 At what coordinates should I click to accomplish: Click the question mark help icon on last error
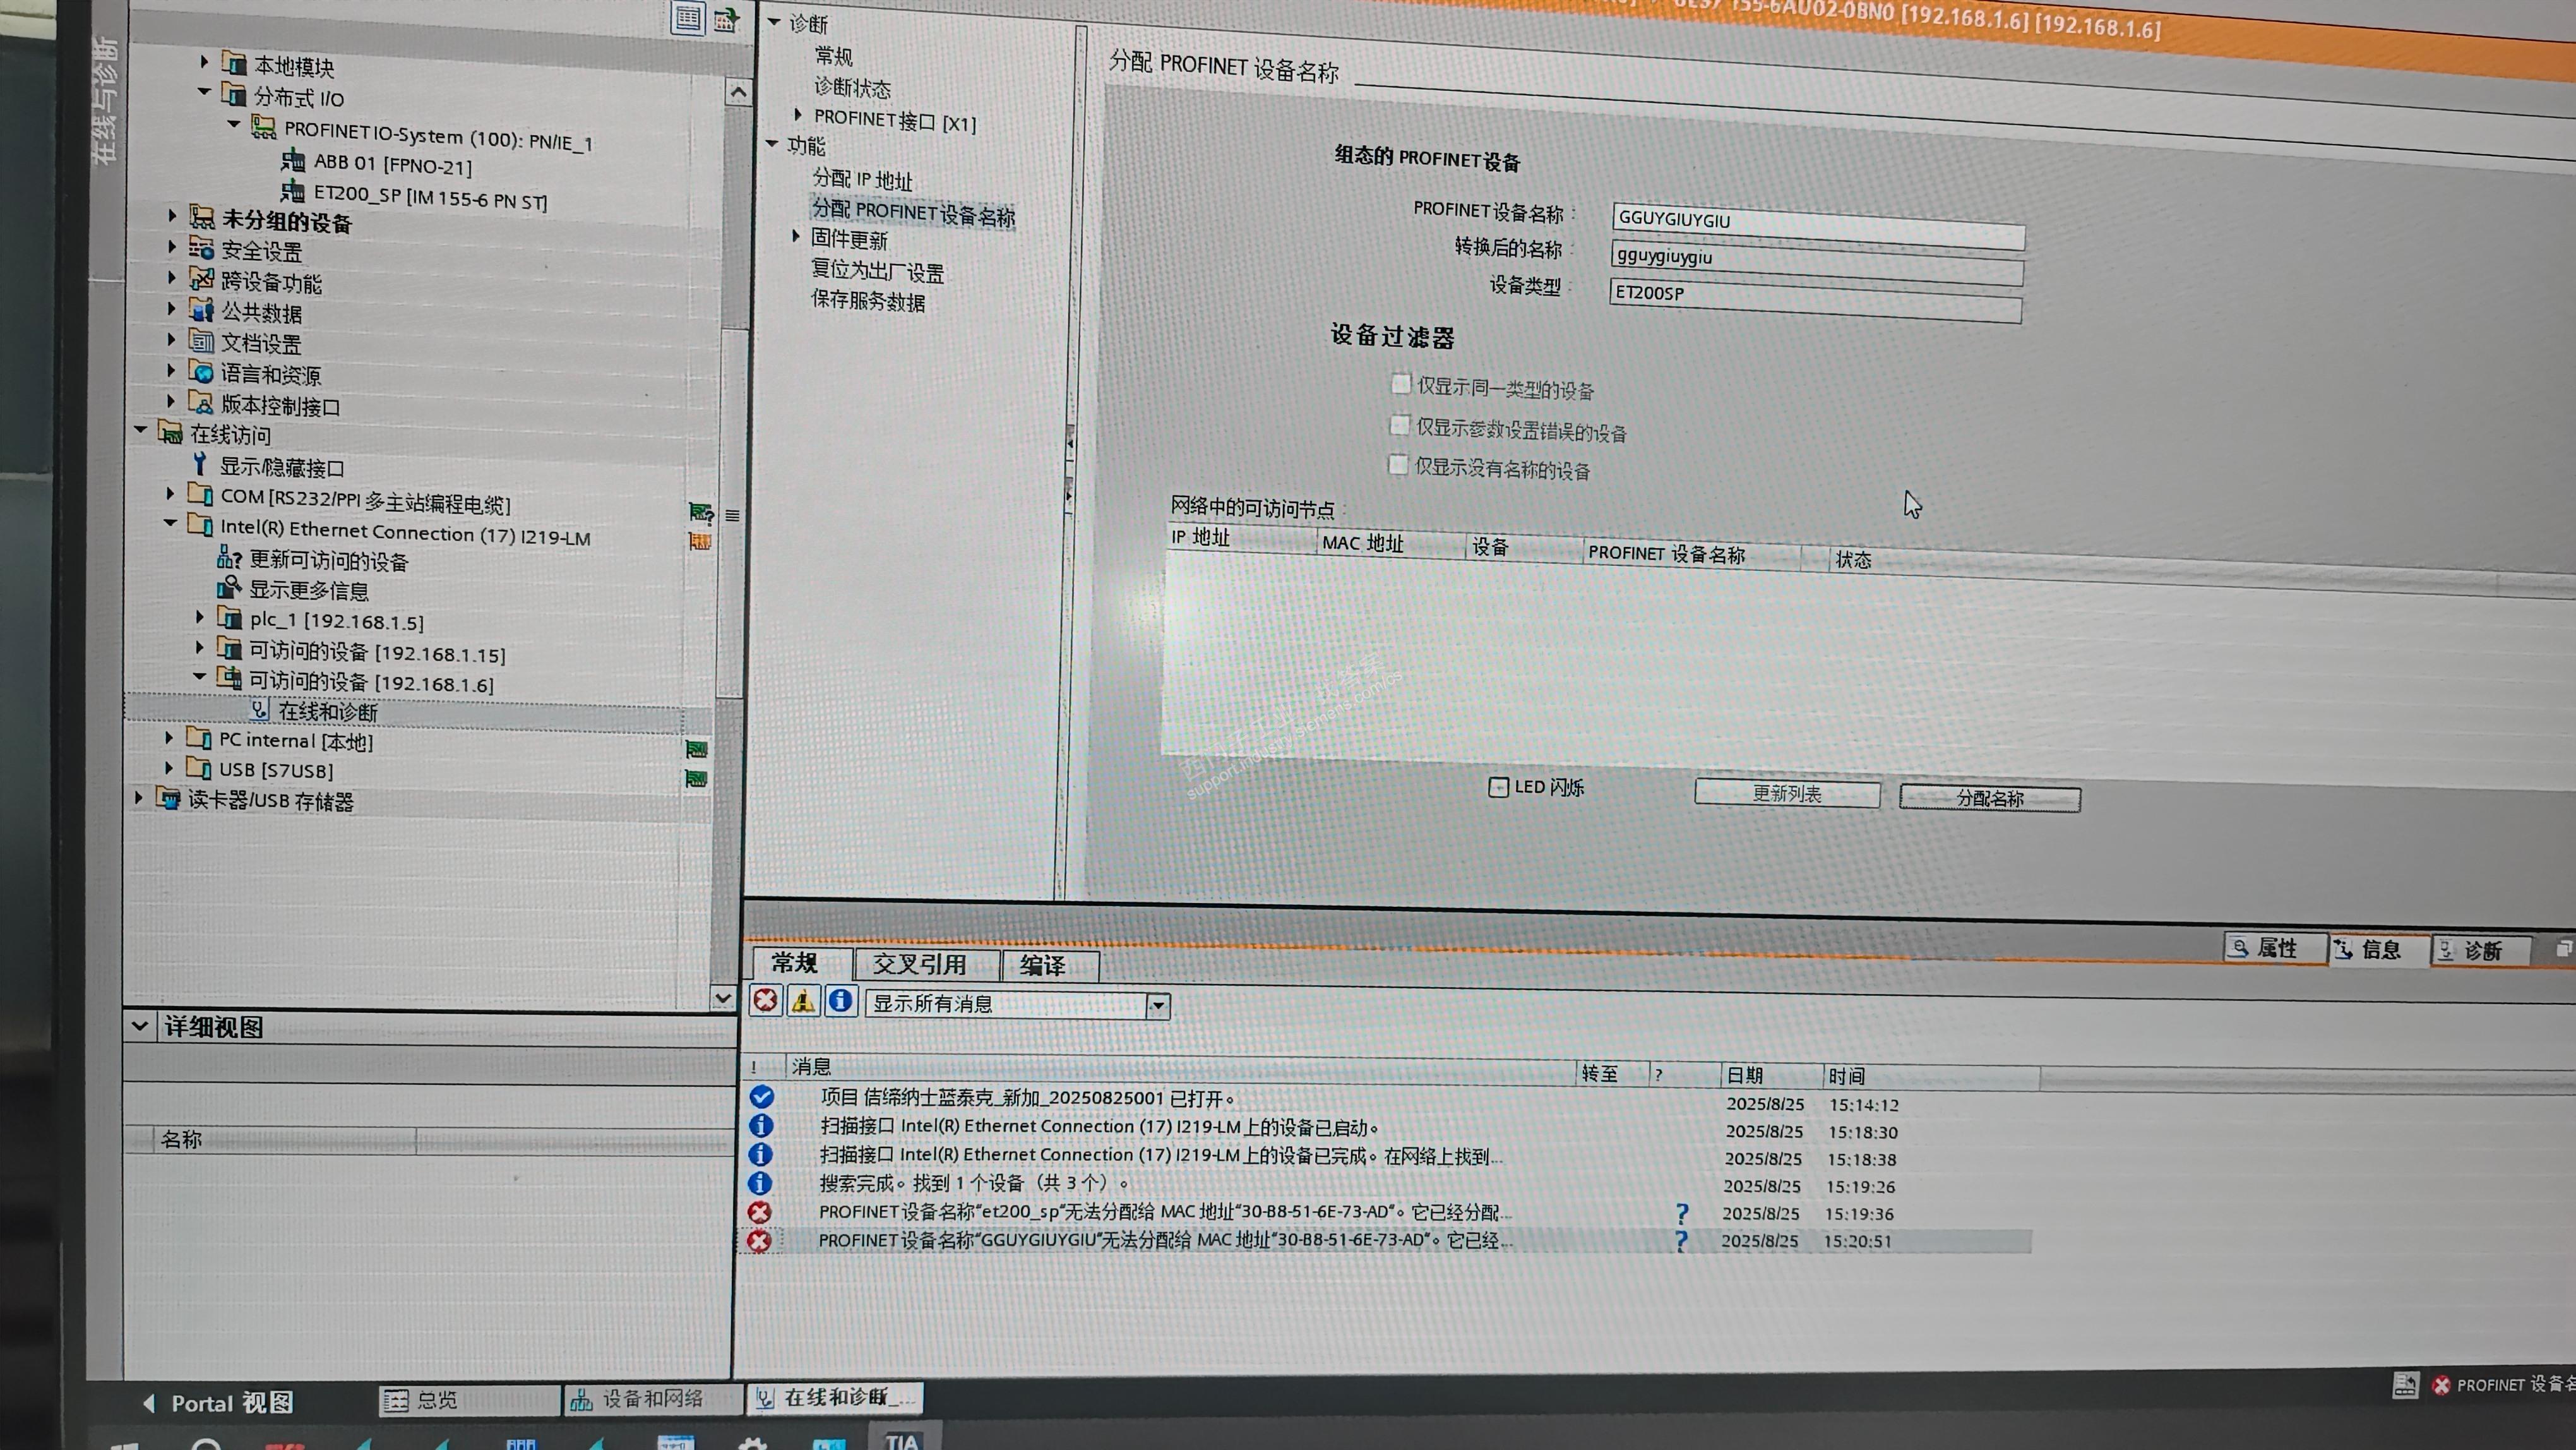(x=1681, y=1240)
